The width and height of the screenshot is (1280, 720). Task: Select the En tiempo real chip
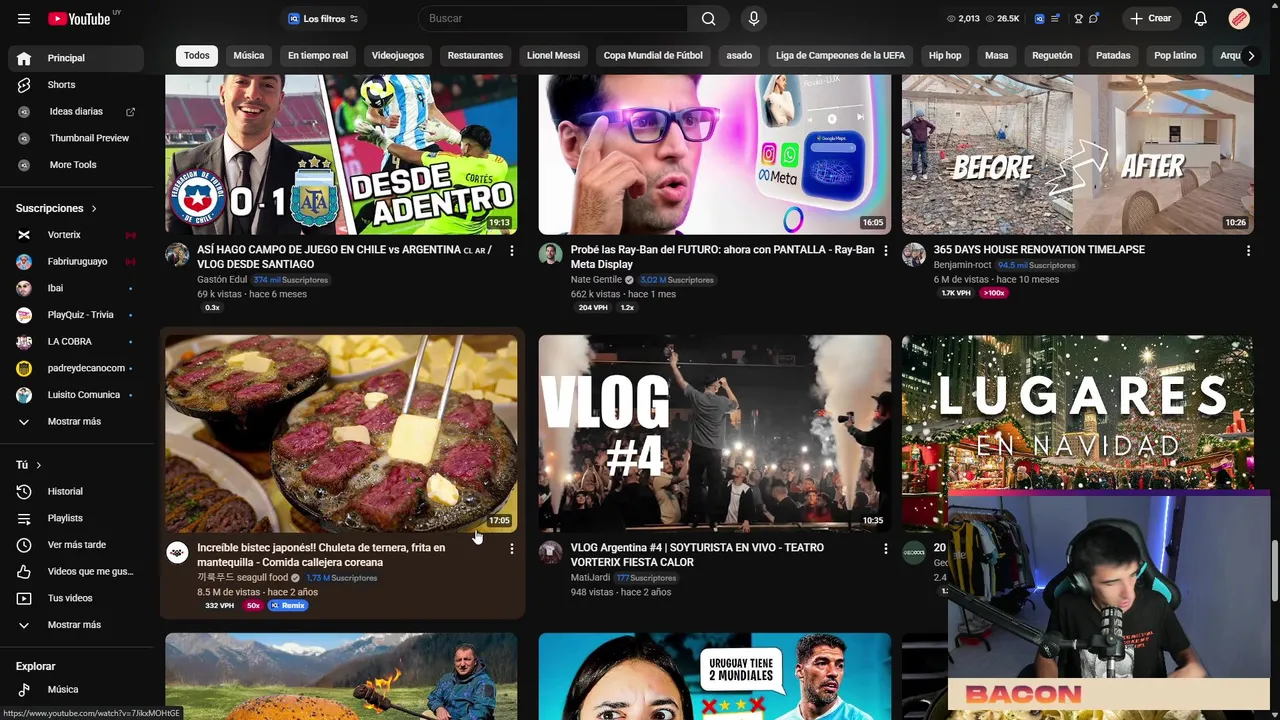point(318,55)
